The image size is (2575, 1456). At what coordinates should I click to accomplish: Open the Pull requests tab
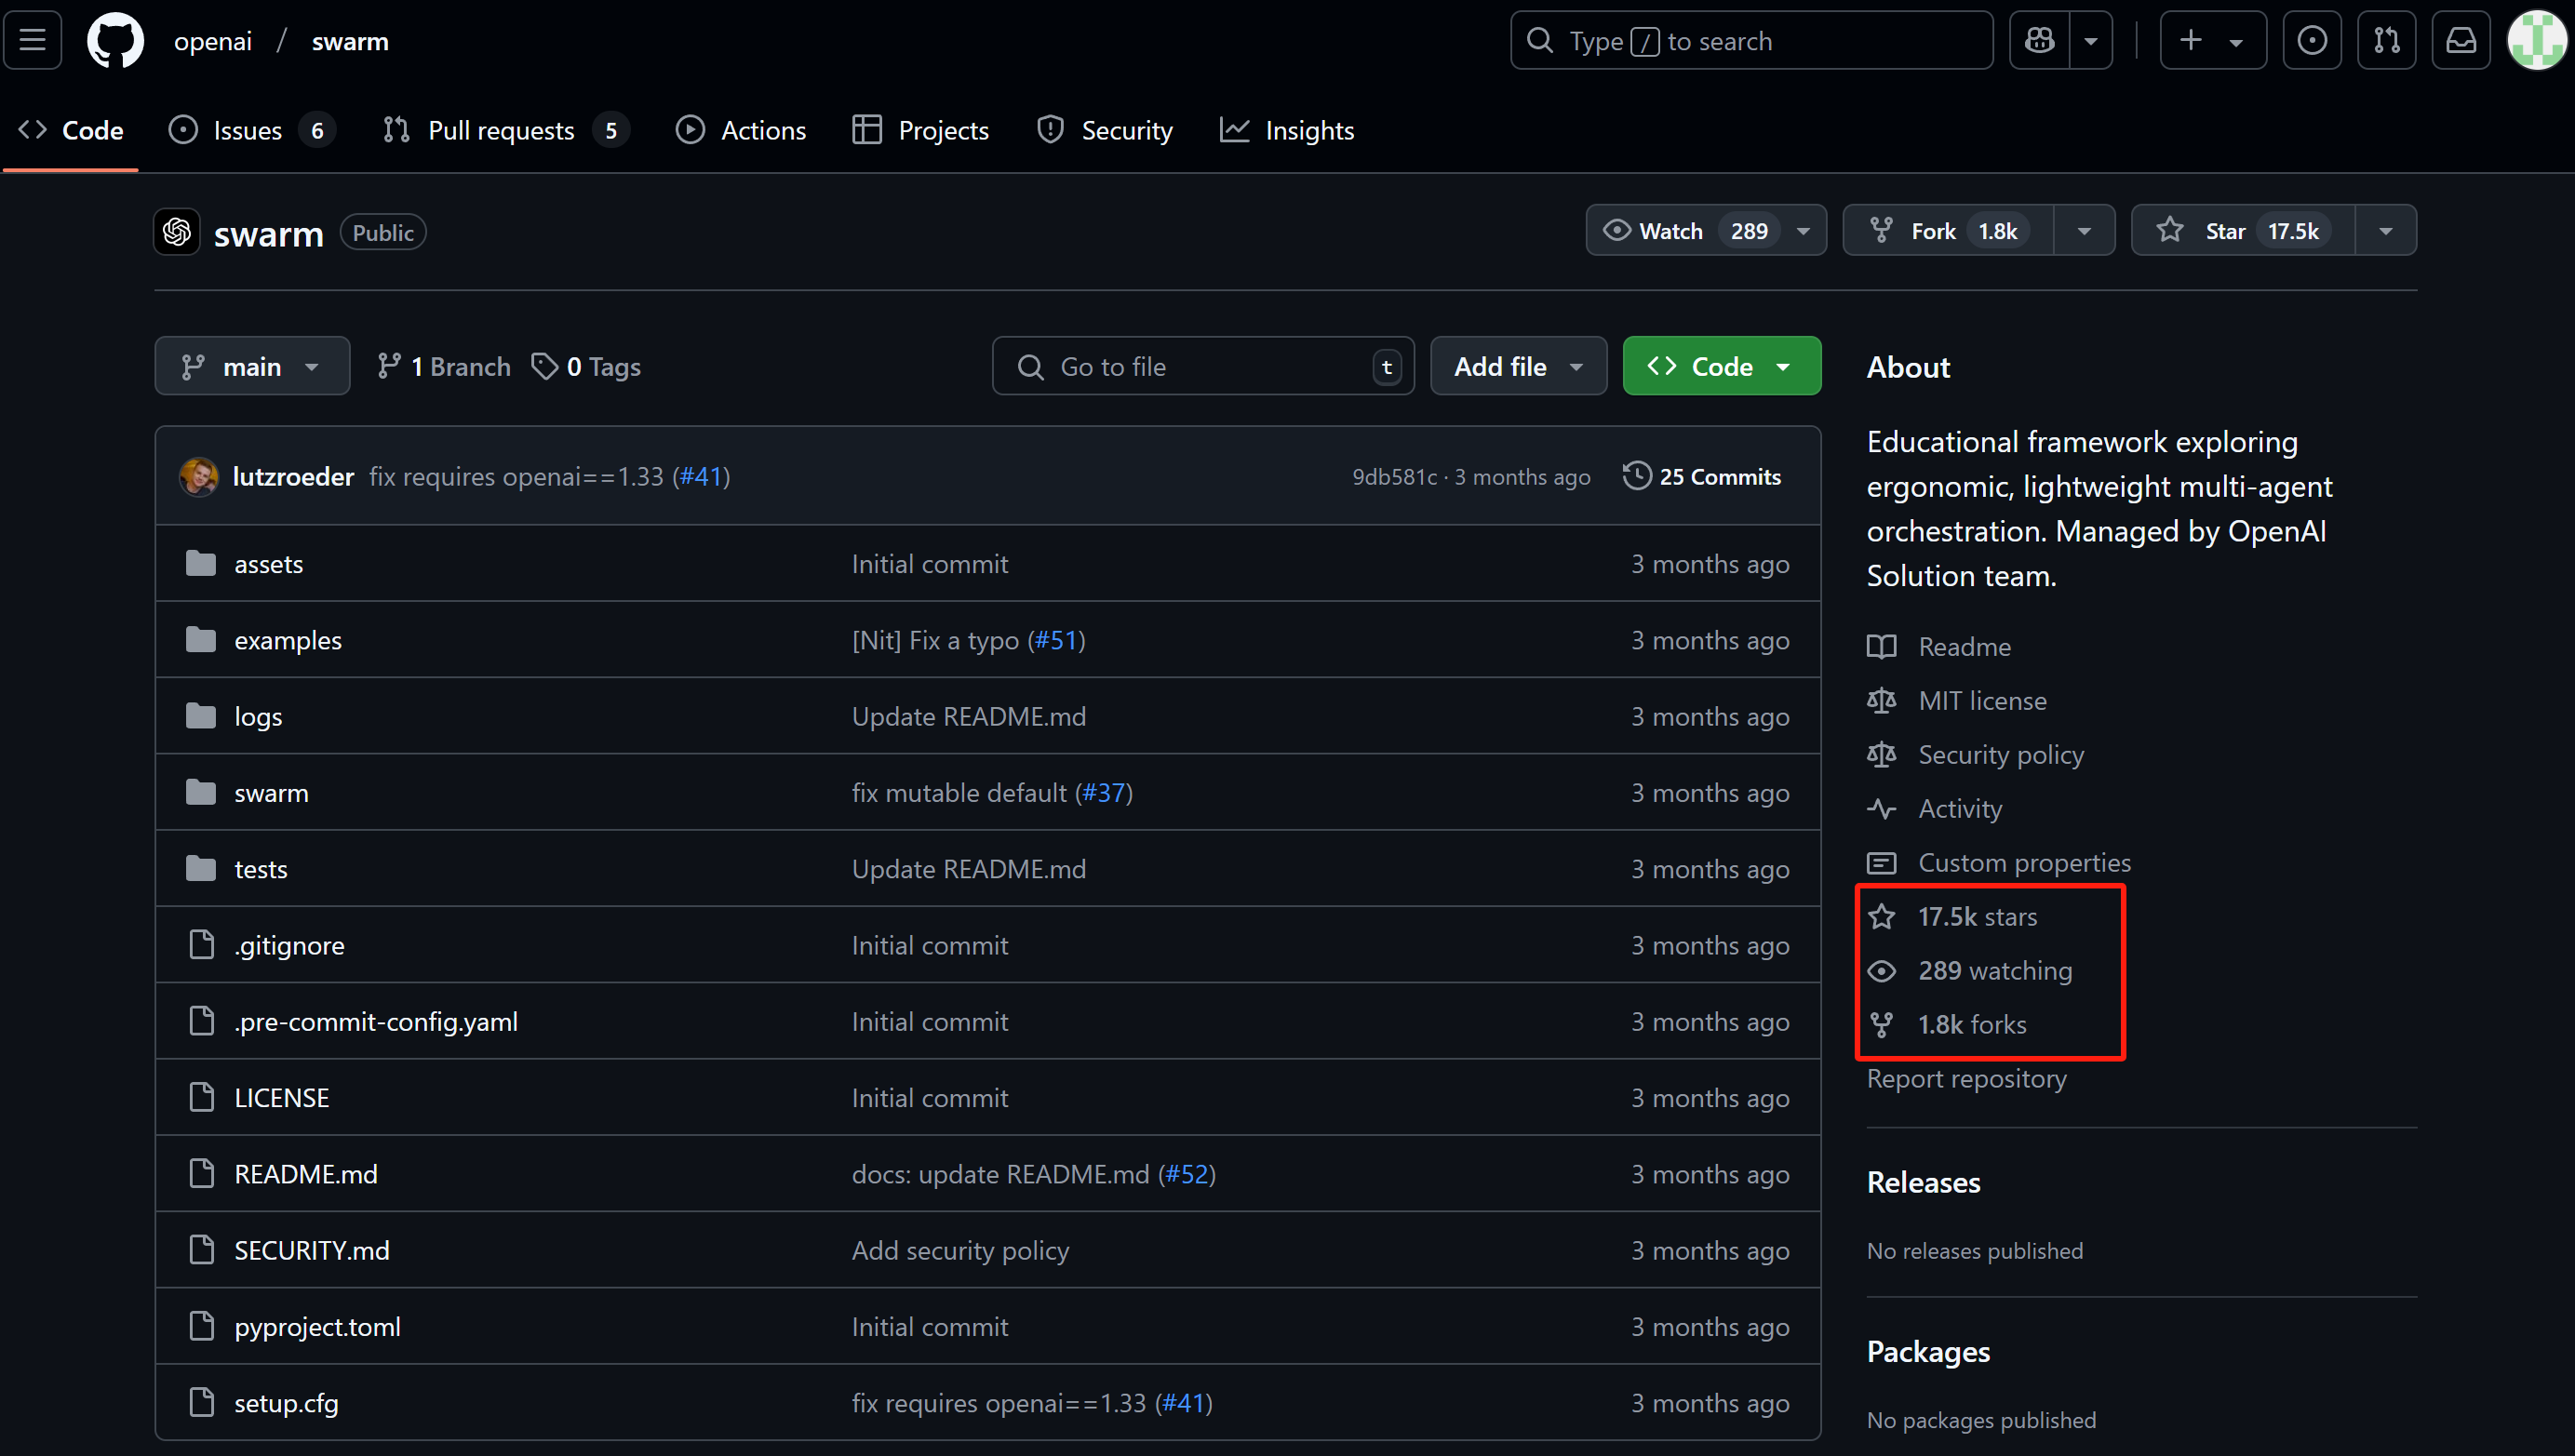coord(505,130)
